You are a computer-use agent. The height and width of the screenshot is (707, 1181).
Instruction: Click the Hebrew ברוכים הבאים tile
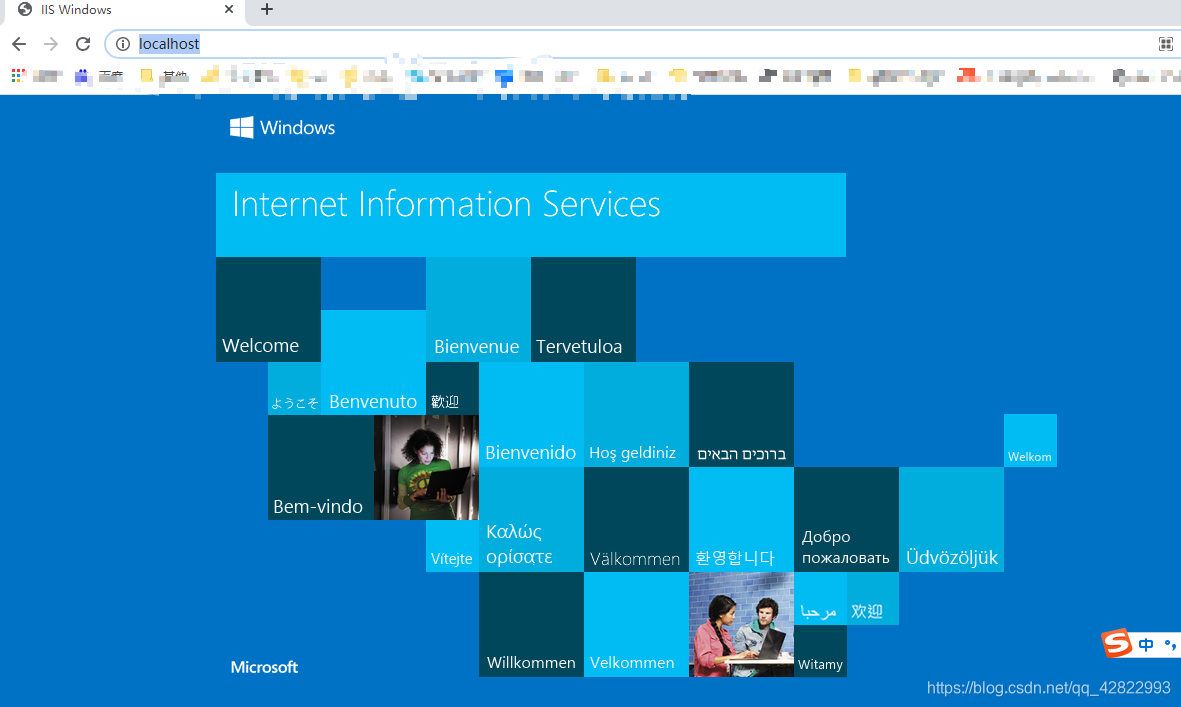click(741, 415)
